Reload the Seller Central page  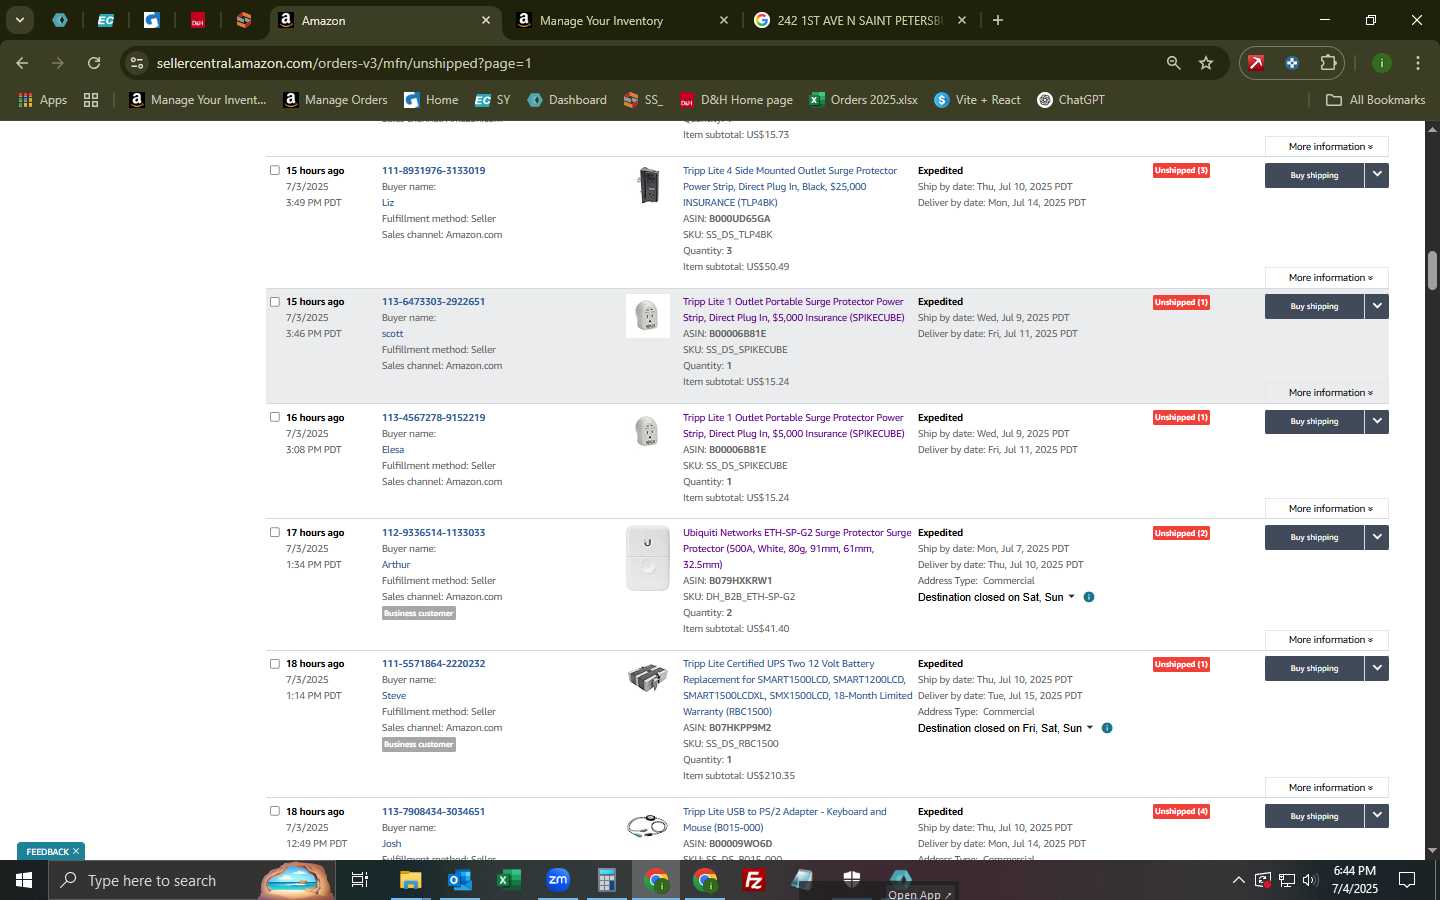[94, 63]
